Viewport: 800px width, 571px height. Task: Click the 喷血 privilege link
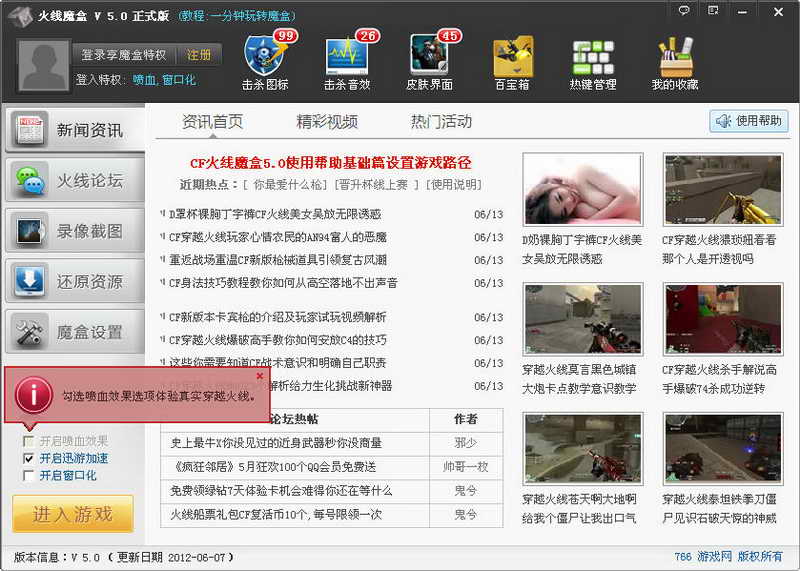pyautogui.click(x=144, y=80)
